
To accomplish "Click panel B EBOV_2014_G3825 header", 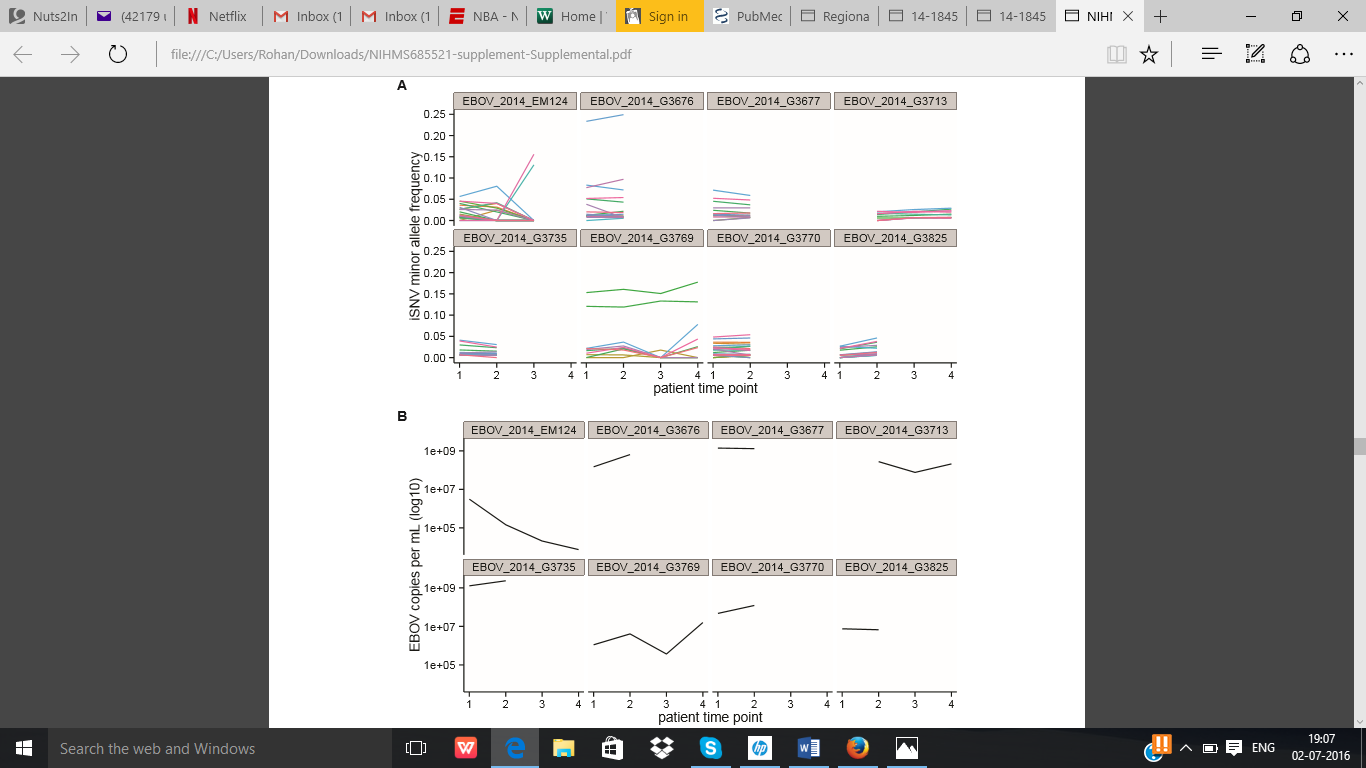I will tap(896, 567).
